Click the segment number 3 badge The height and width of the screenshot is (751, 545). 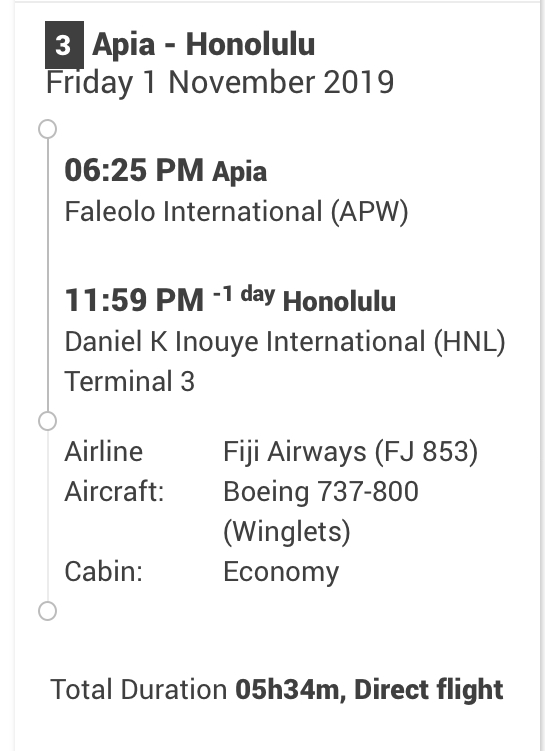(x=64, y=45)
